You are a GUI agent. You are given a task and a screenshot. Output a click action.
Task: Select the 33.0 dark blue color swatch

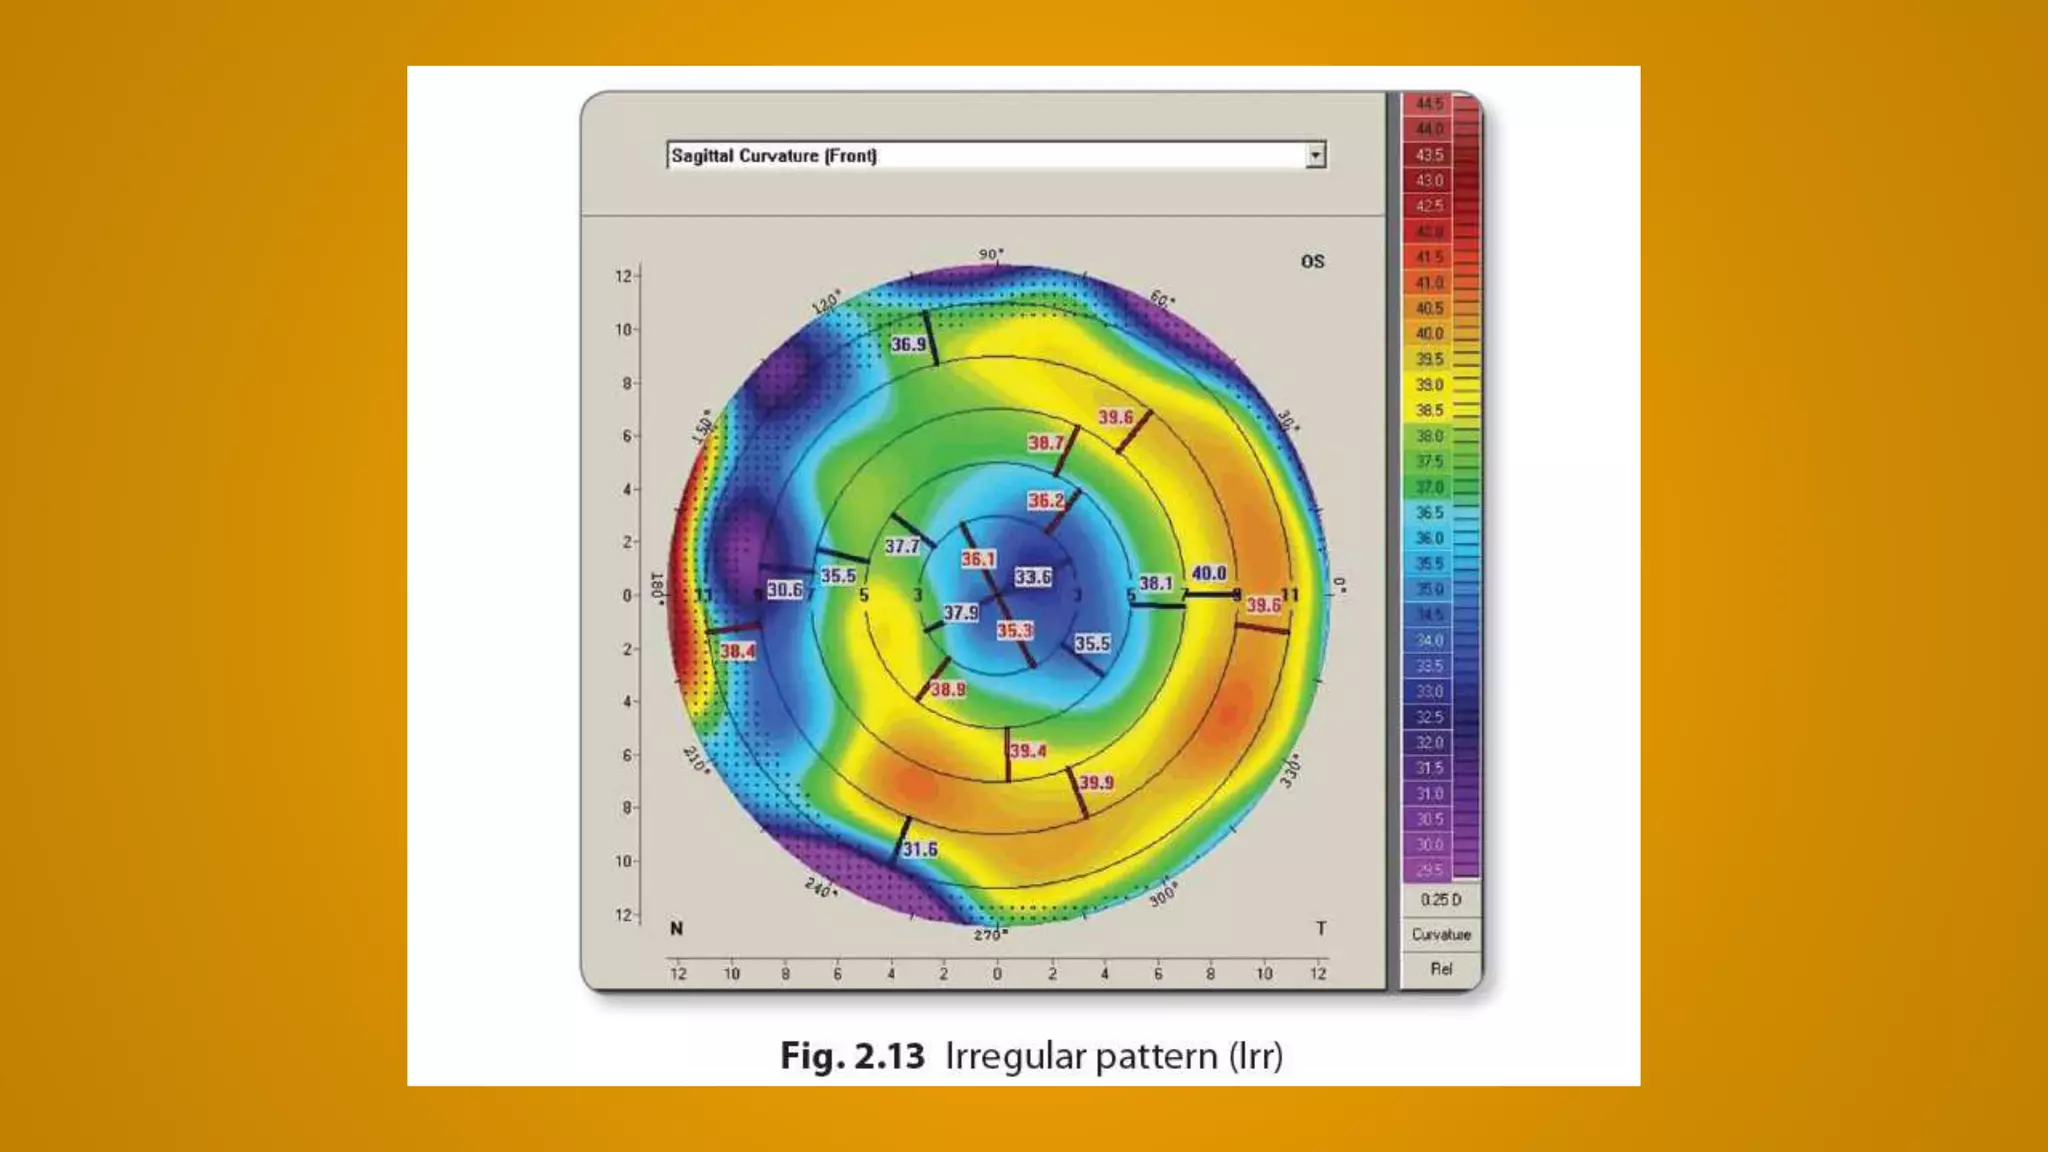[x=1430, y=691]
